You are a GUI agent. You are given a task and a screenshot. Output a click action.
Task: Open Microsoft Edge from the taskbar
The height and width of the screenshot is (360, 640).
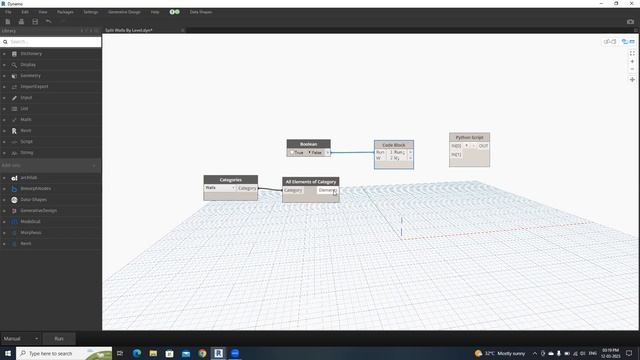(x=137, y=353)
